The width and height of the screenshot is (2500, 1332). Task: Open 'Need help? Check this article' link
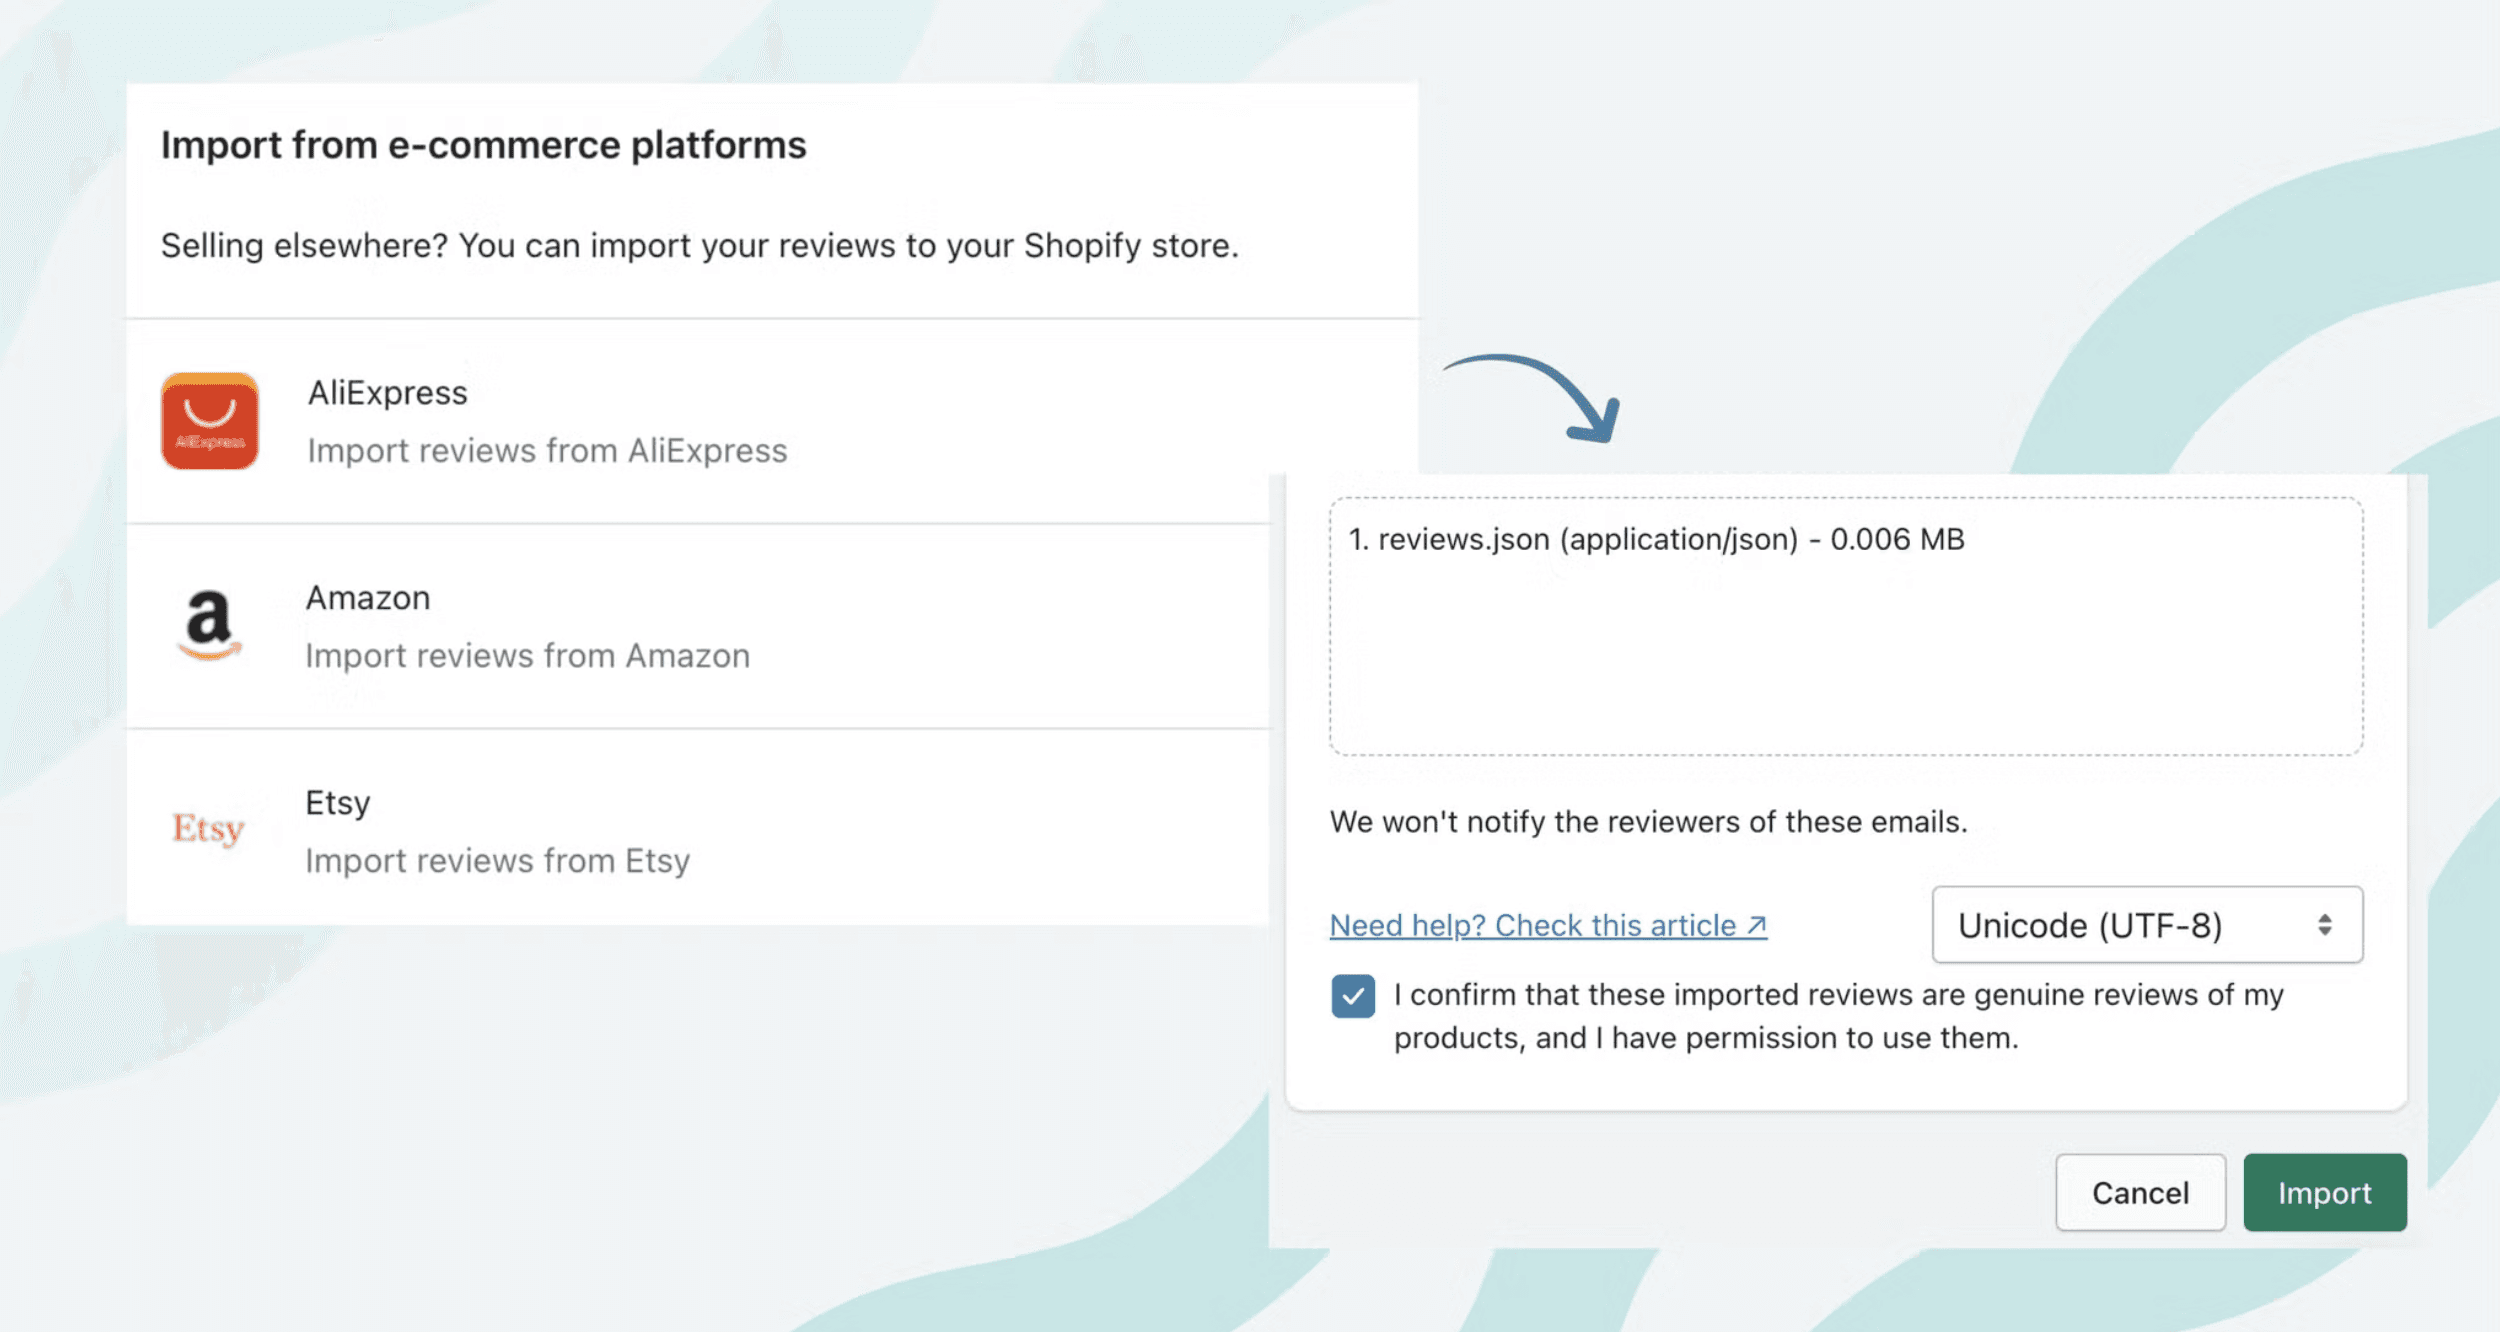(1532, 926)
